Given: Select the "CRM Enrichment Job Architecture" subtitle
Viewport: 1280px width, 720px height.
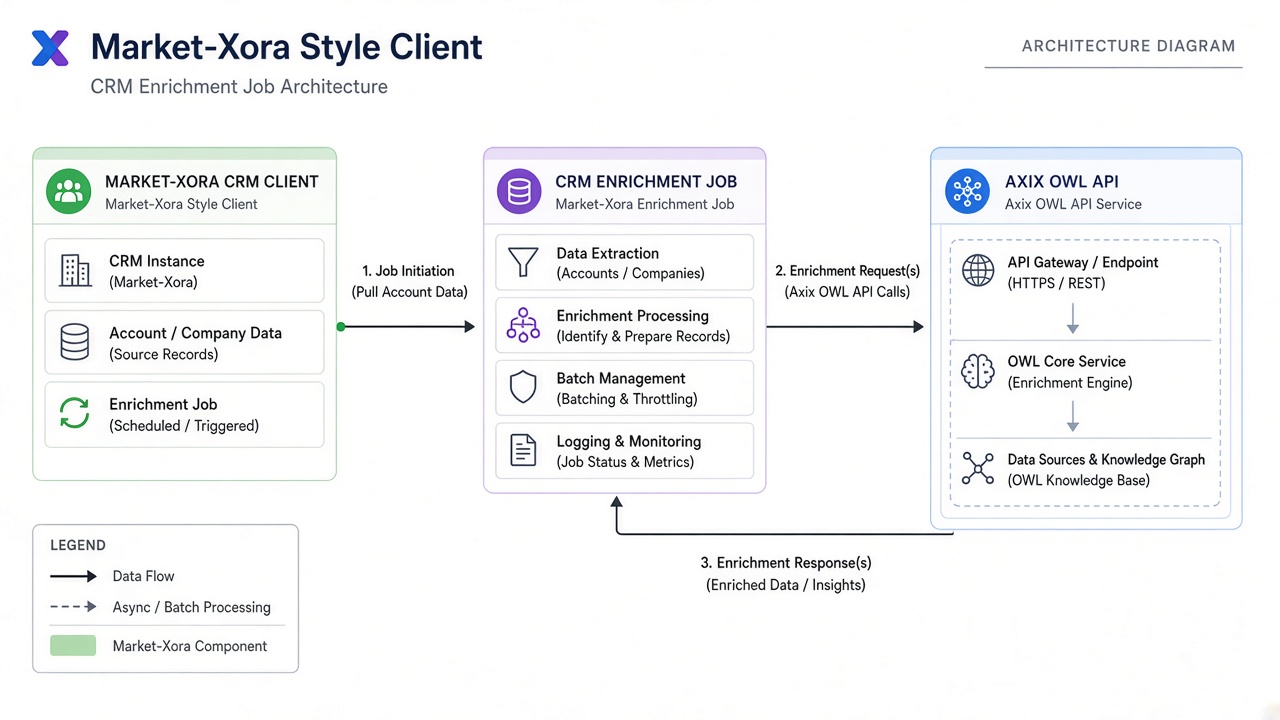Looking at the screenshot, I should 239,86.
